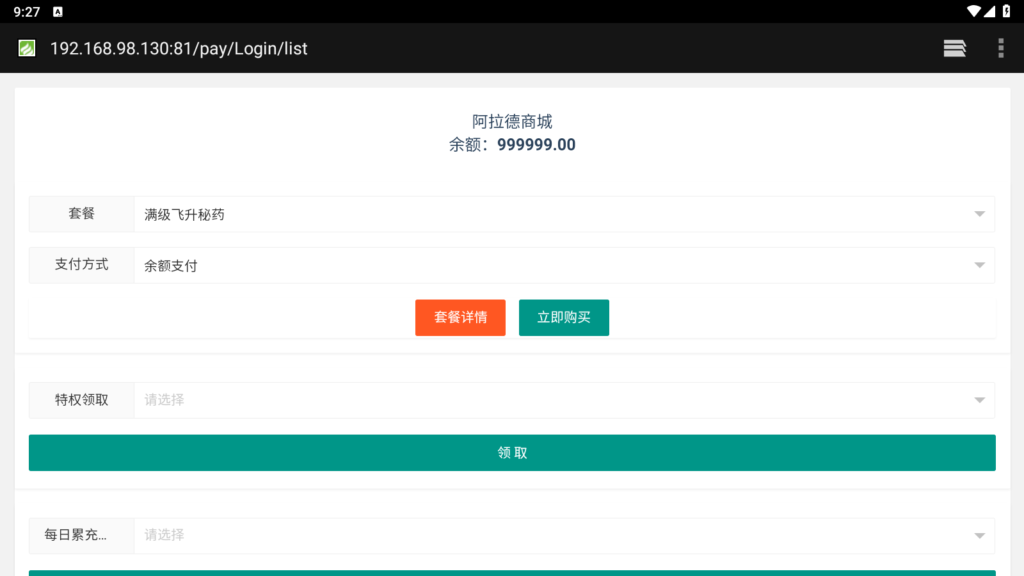Click the dropdown arrow on 套餐 row

tap(979, 214)
